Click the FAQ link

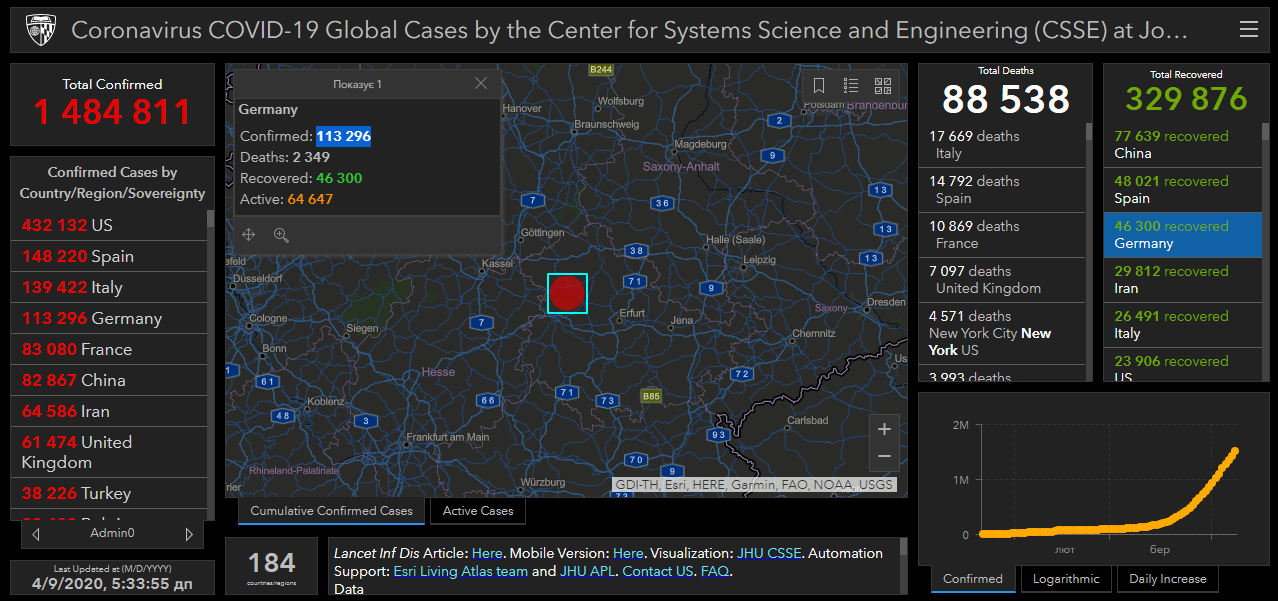[x=715, y=572]
